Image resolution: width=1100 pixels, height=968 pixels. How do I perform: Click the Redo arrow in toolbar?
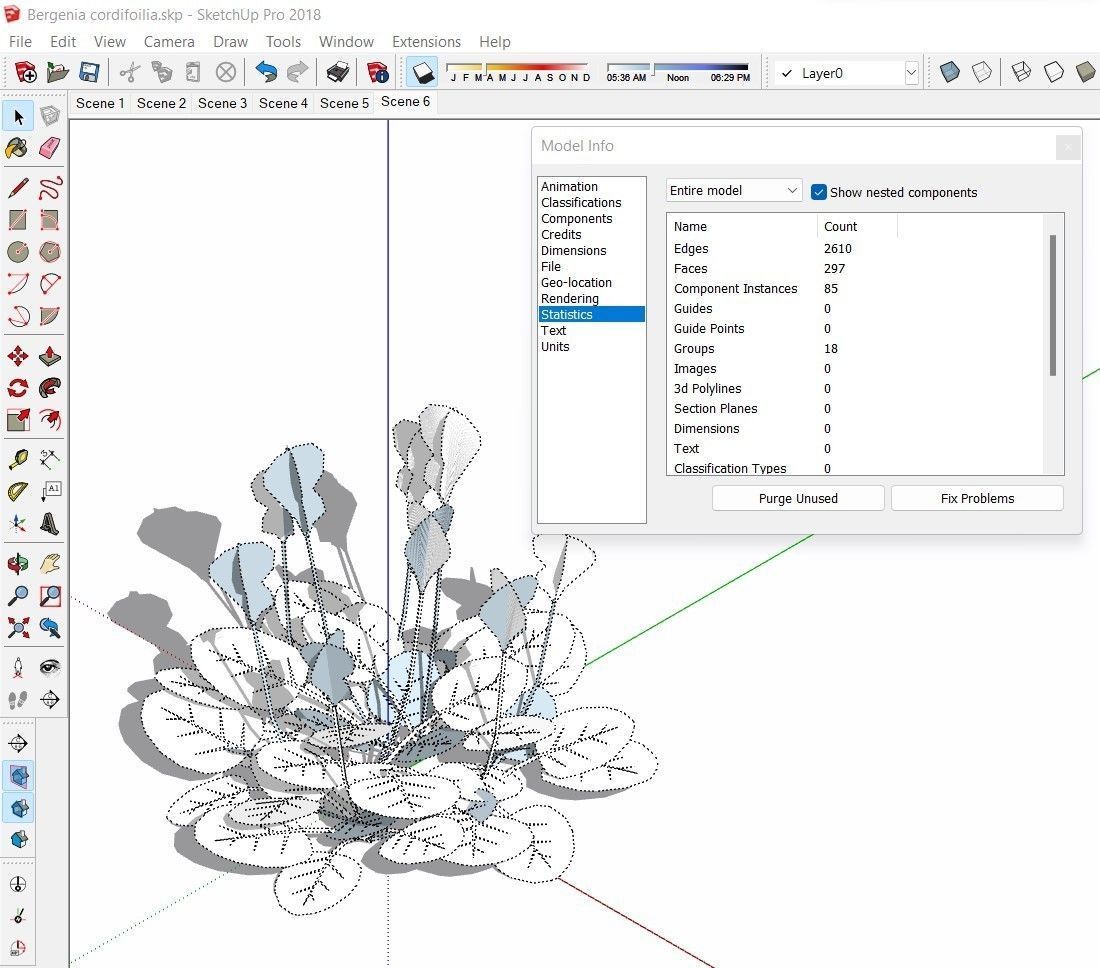(x=297, y=72)
